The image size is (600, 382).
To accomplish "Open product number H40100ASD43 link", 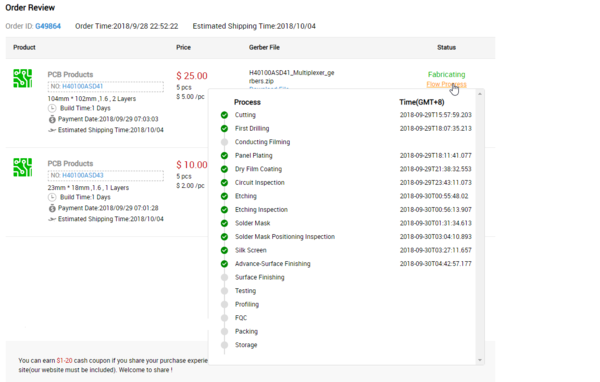I will pyautogui.click(x=83, y=175).
